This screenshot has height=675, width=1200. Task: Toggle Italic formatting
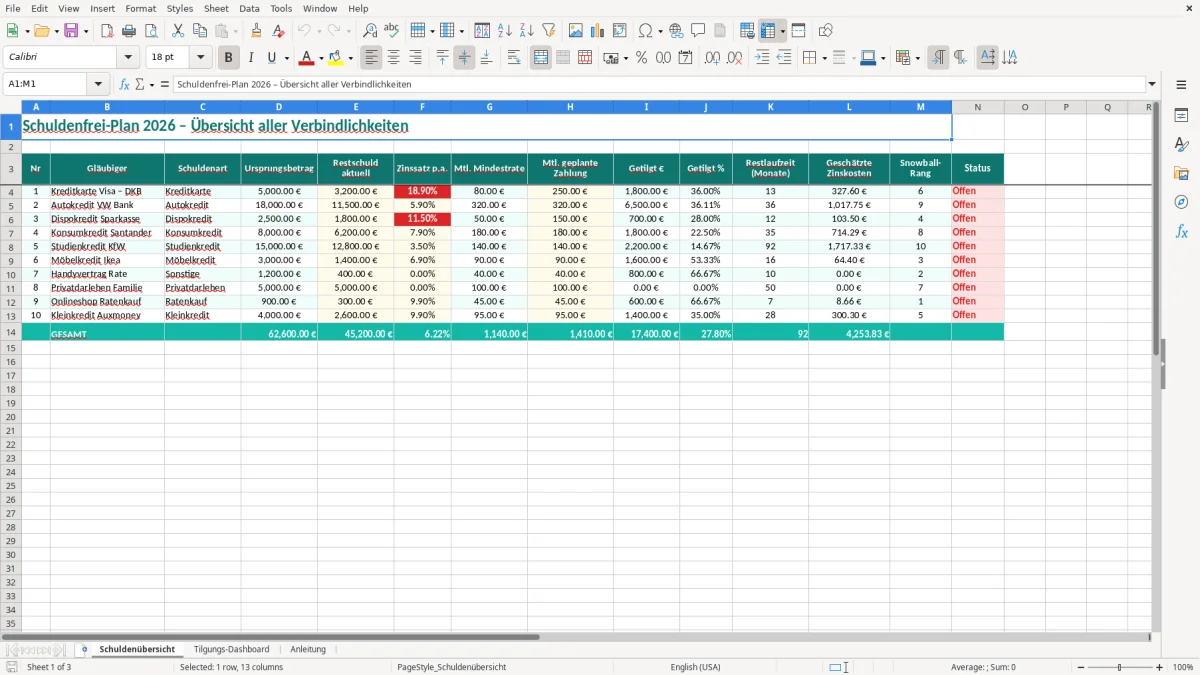tap(251, 58)
